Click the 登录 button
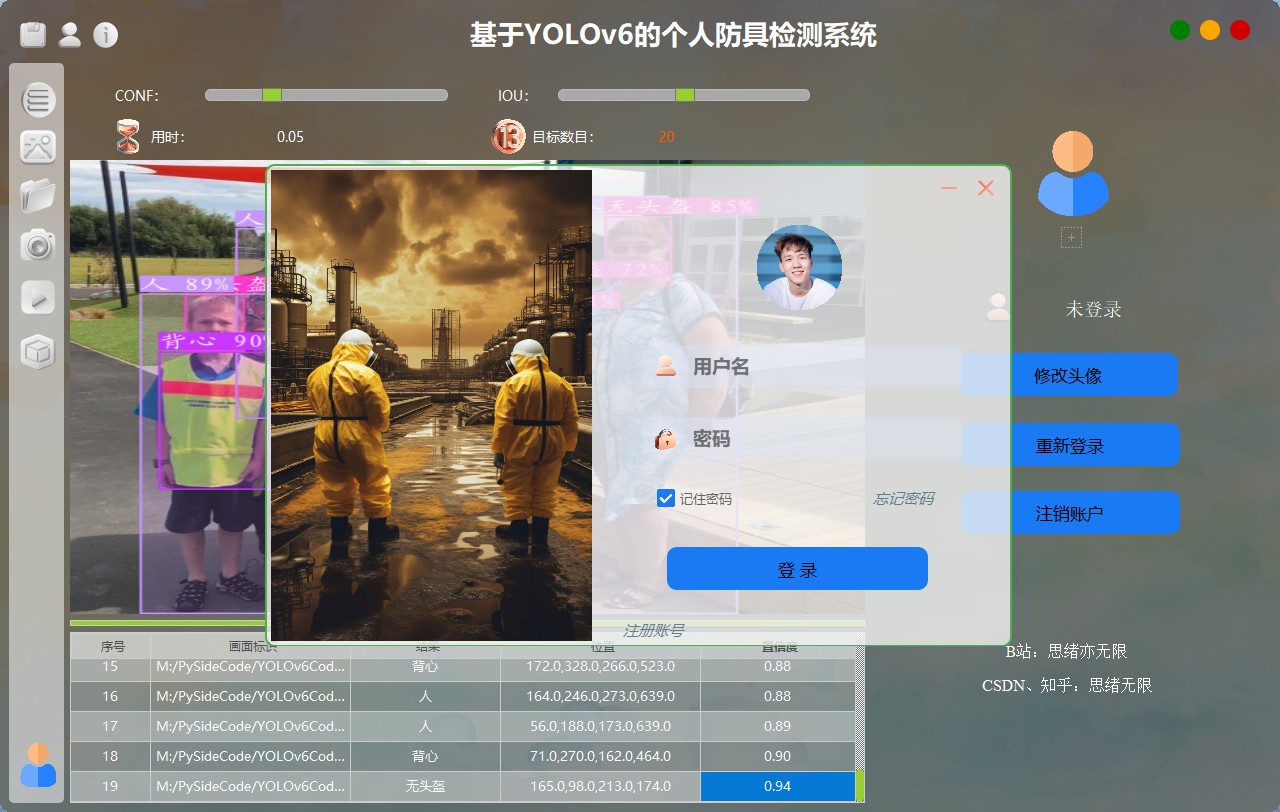This screenshot has width=1280, height=812. pyautogui.click(x=797, y=569)
